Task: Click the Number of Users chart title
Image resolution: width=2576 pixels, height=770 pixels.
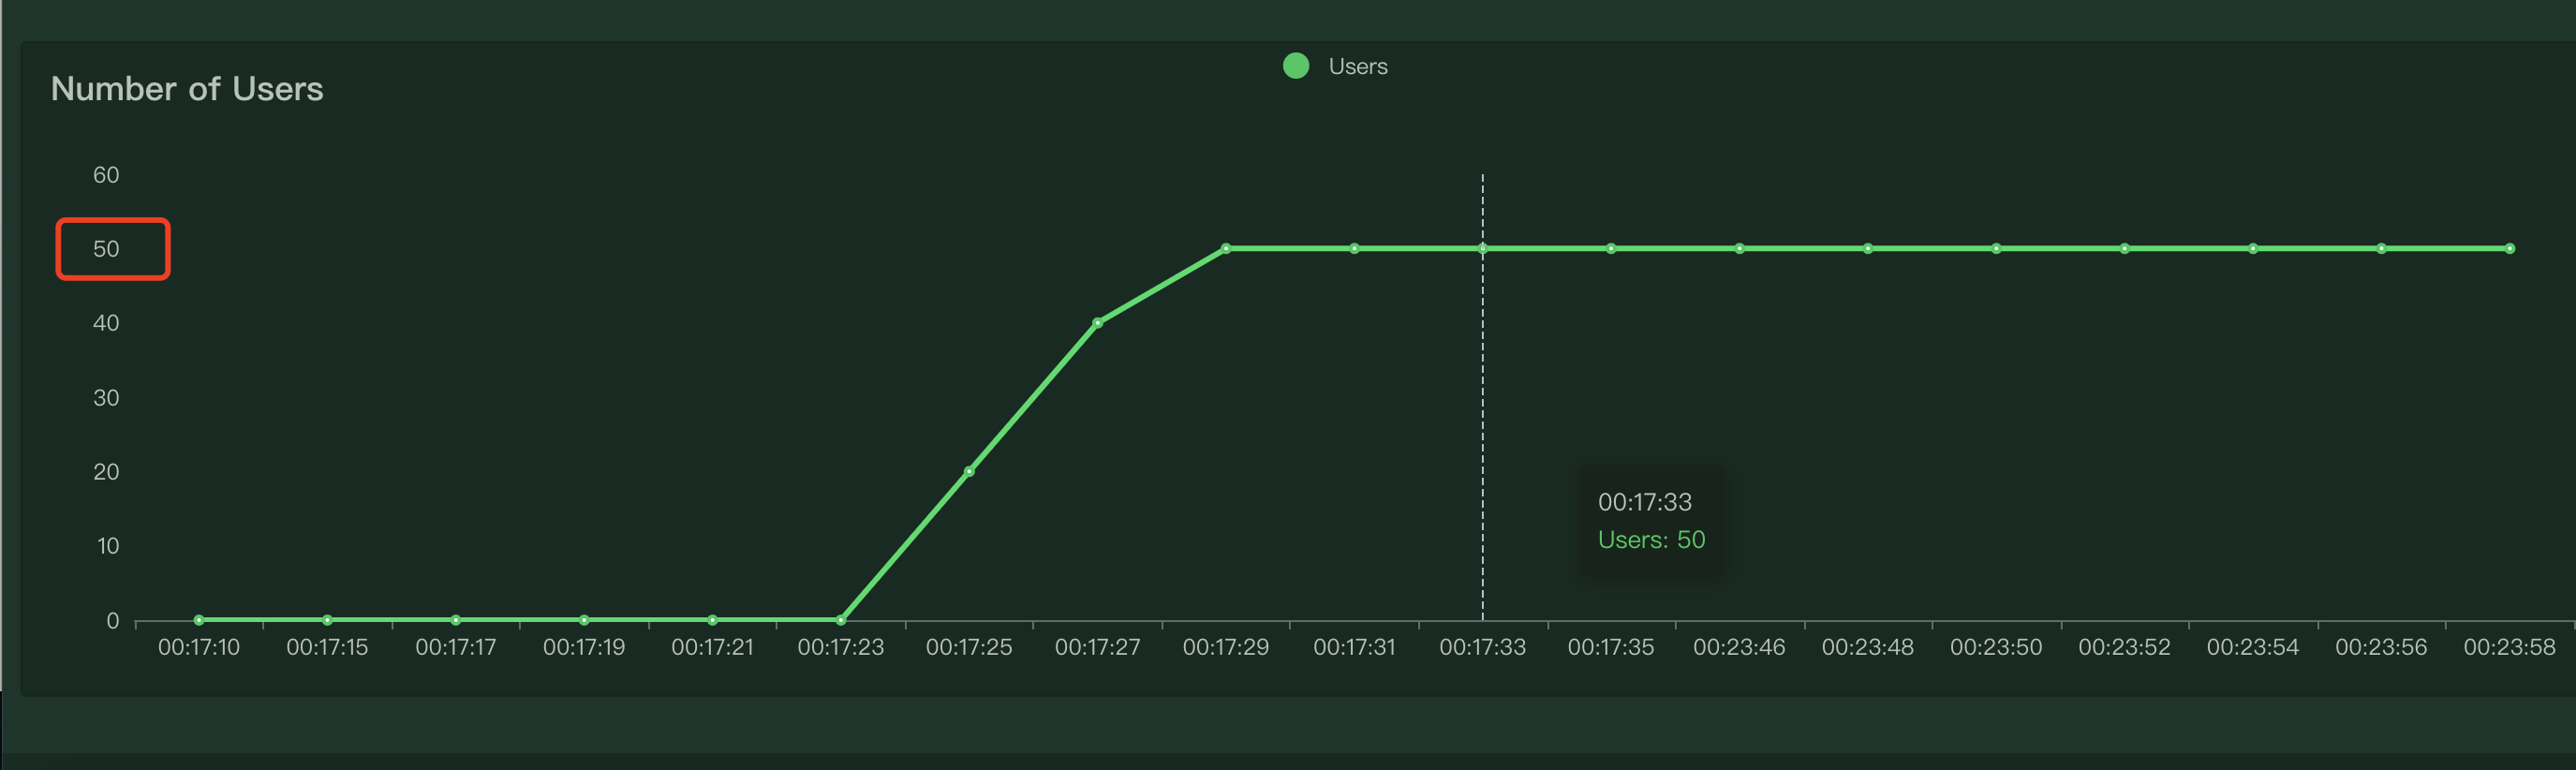Action: [x=187, y=89]
